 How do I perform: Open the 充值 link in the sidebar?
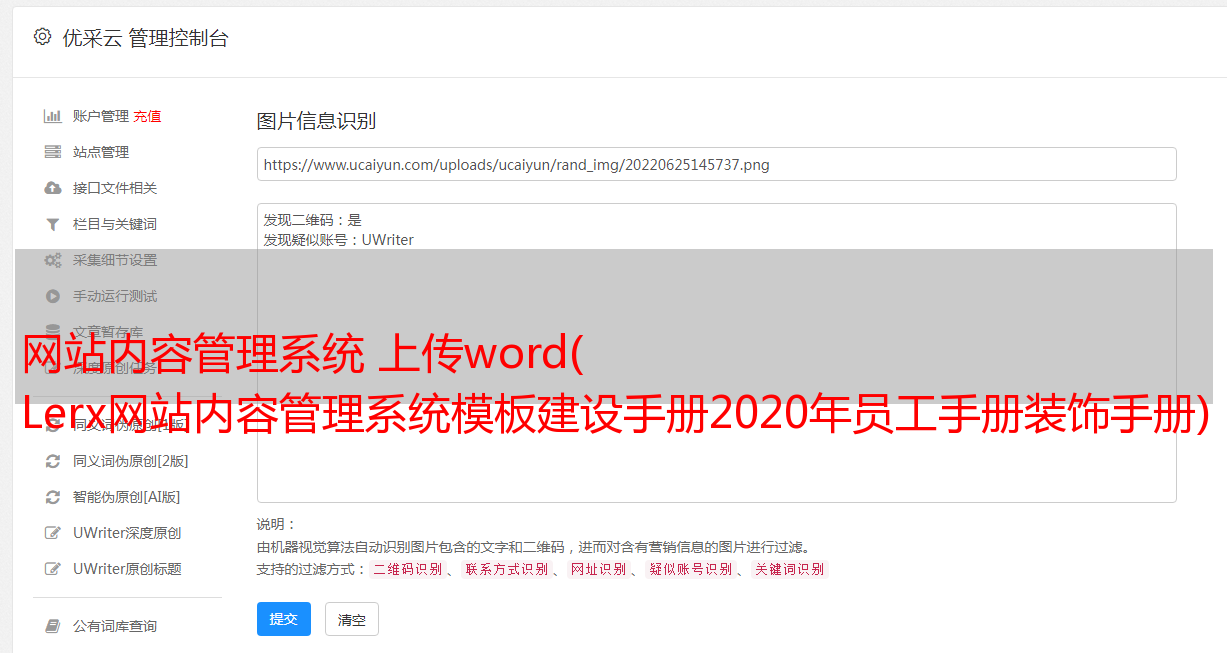click(x=147, y=116)
